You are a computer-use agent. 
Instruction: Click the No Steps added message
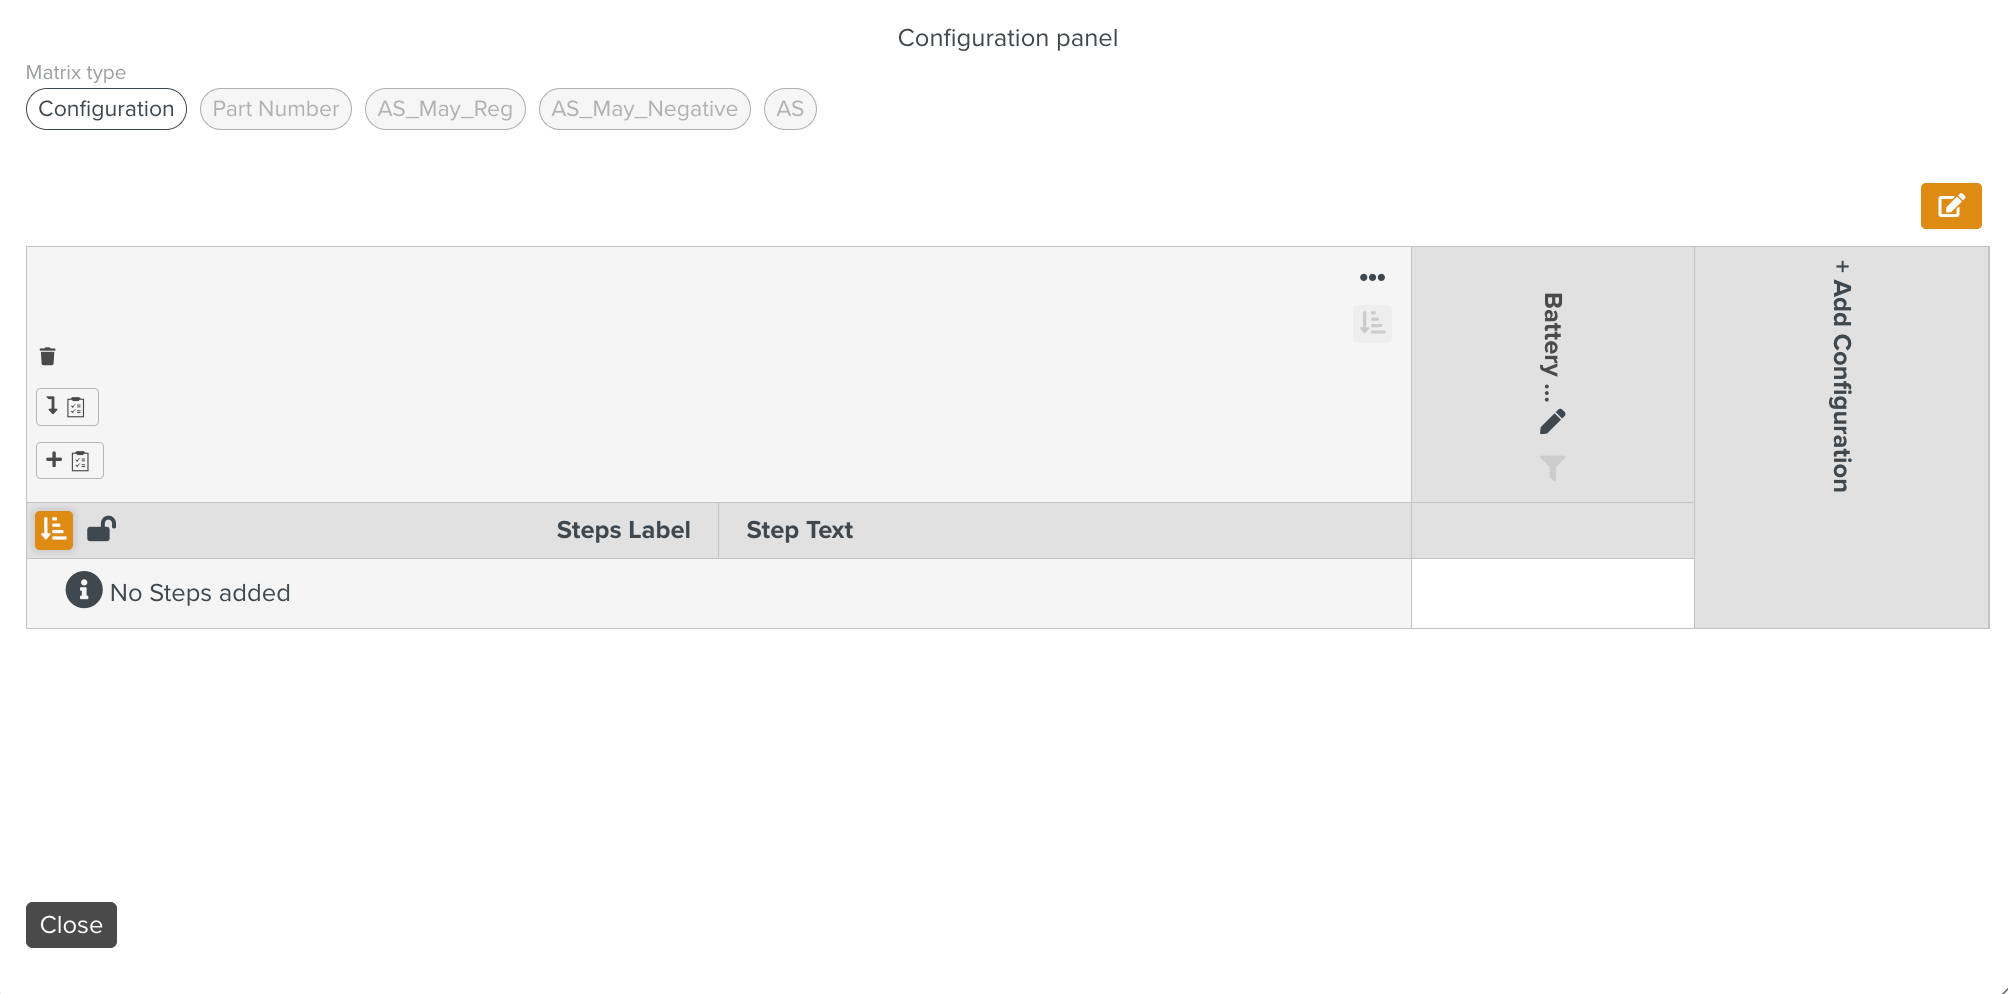pyautogui.click(x=200, y=593)
